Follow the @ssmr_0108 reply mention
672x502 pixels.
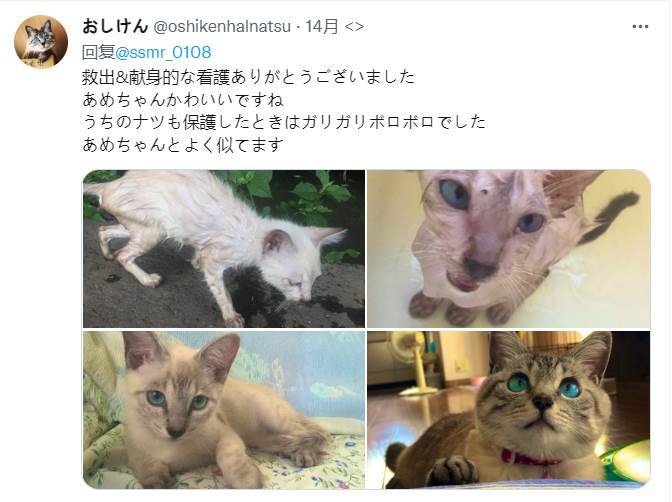[163, 52]
